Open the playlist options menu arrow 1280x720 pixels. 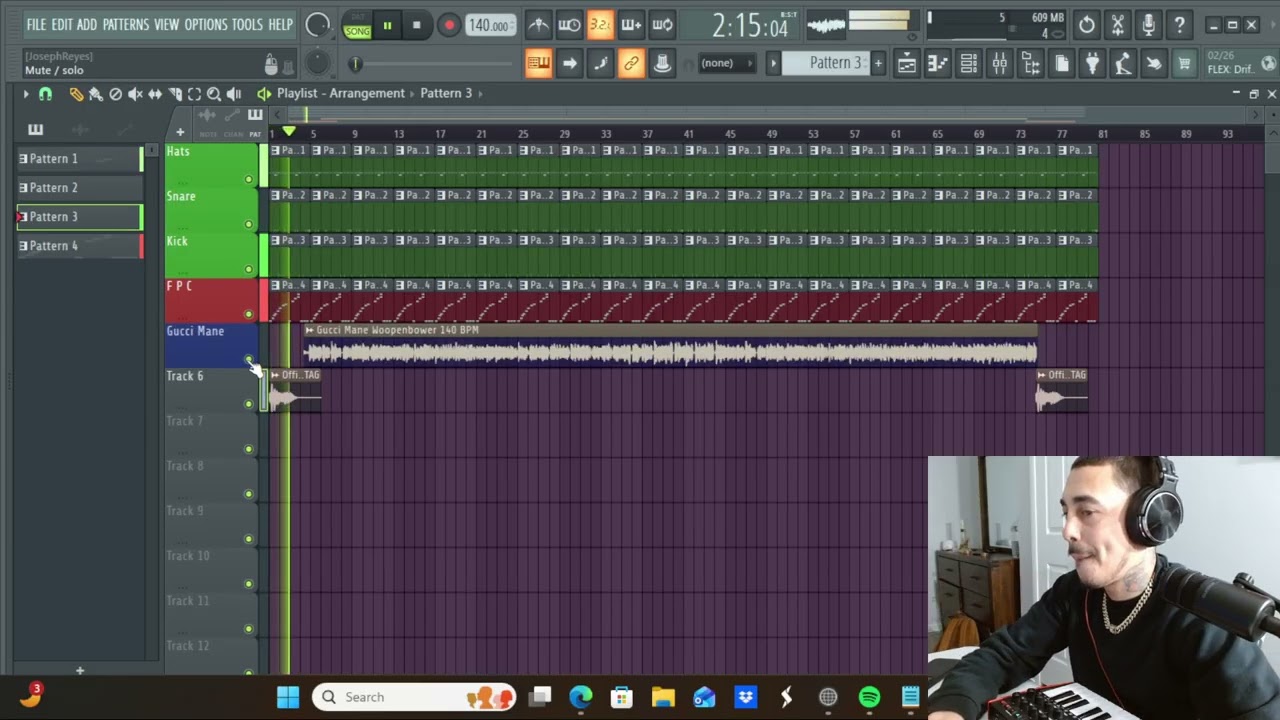26,94
